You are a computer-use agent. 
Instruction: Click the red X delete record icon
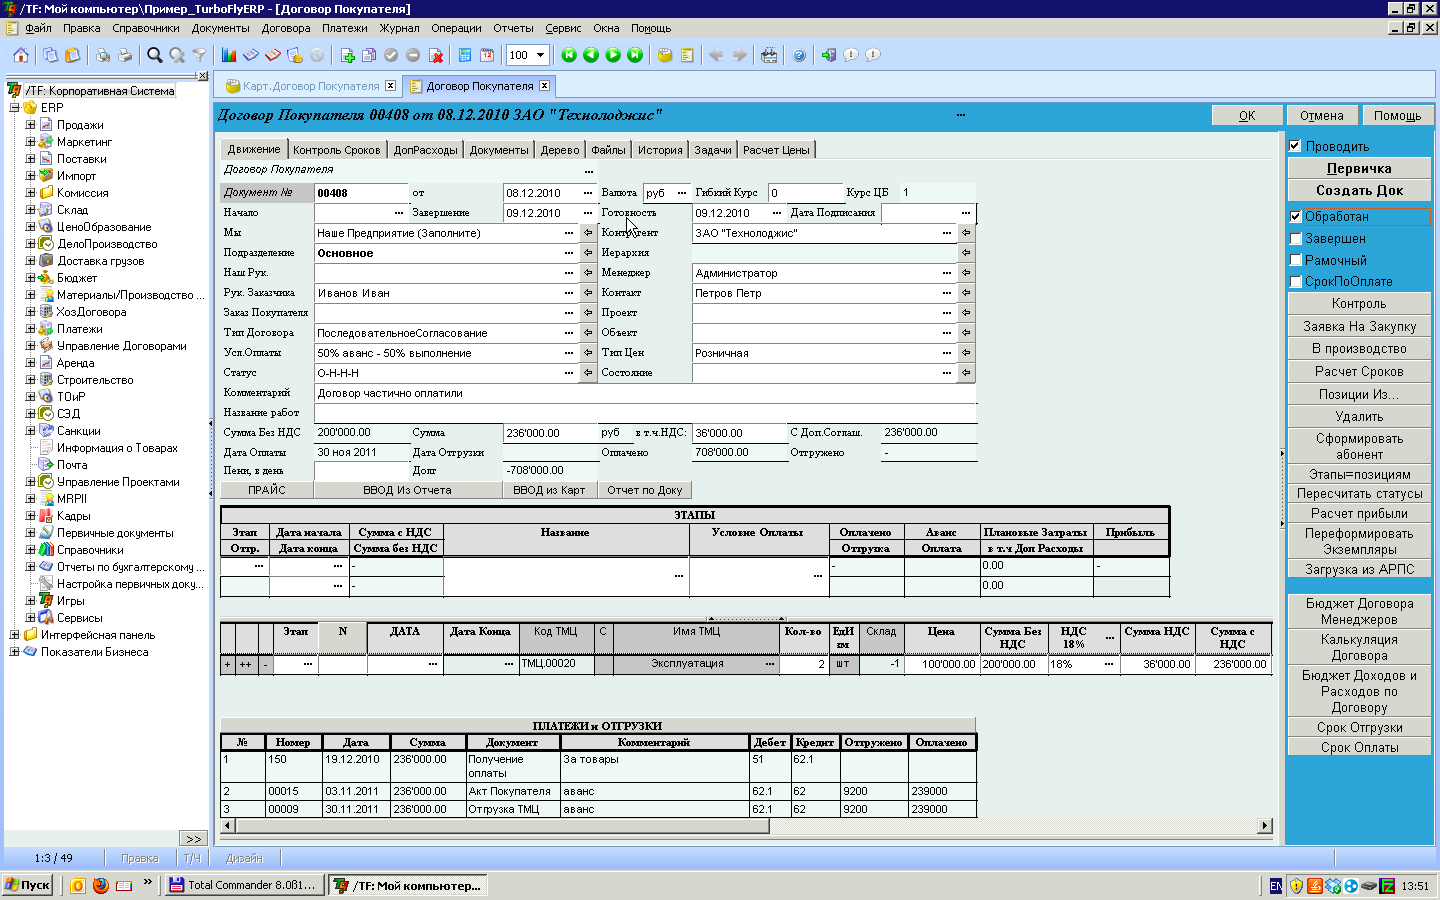[436, 55]
